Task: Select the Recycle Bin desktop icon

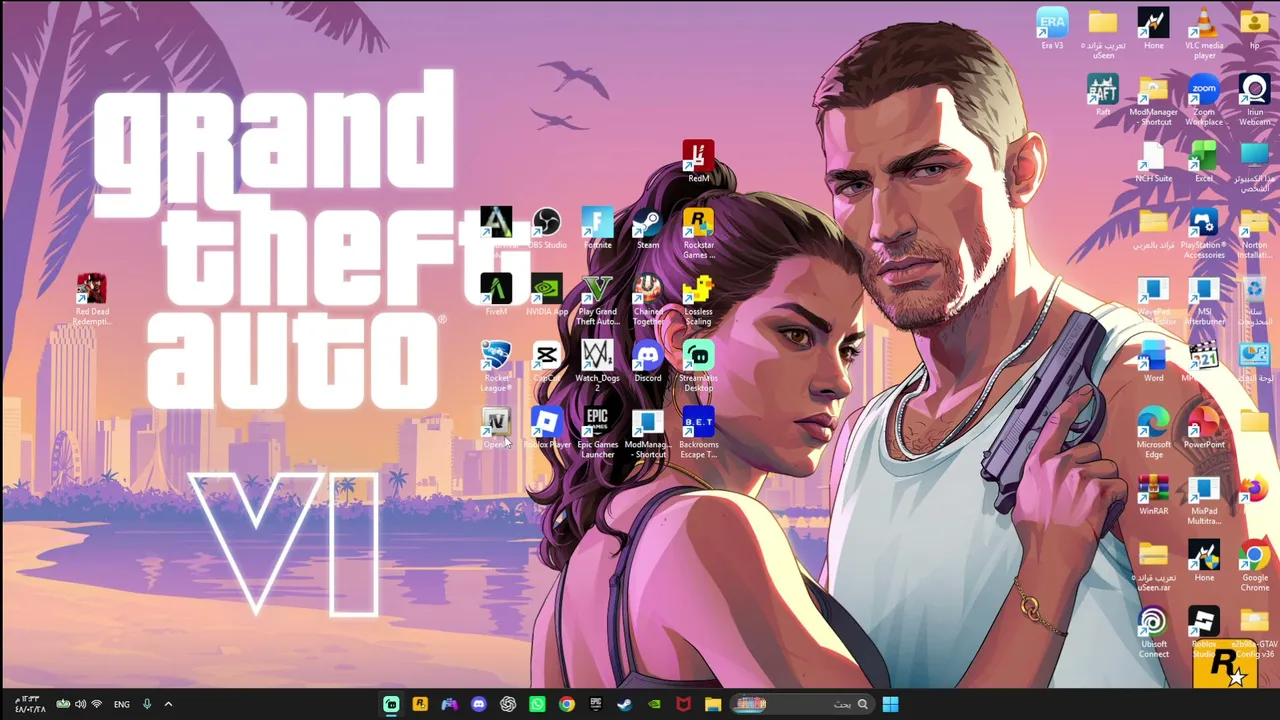Action: pyautogui.click(x=1254, y=300)
